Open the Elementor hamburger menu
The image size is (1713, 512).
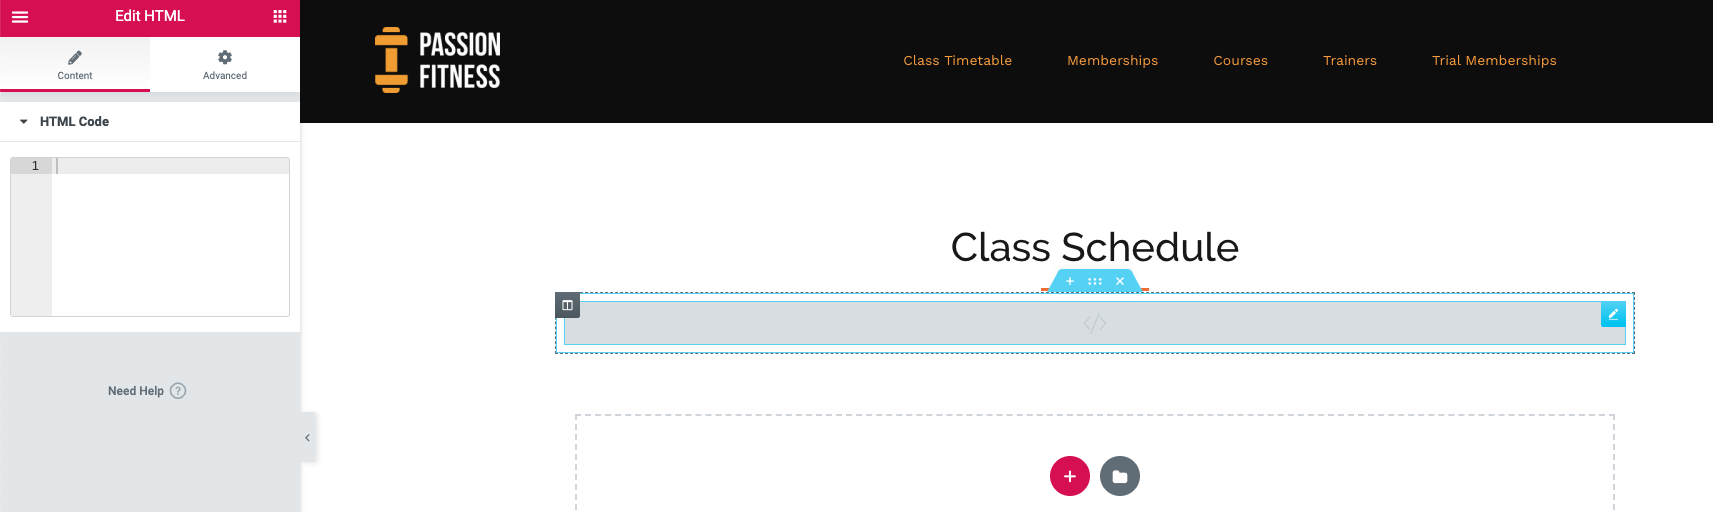click(20, 16)
